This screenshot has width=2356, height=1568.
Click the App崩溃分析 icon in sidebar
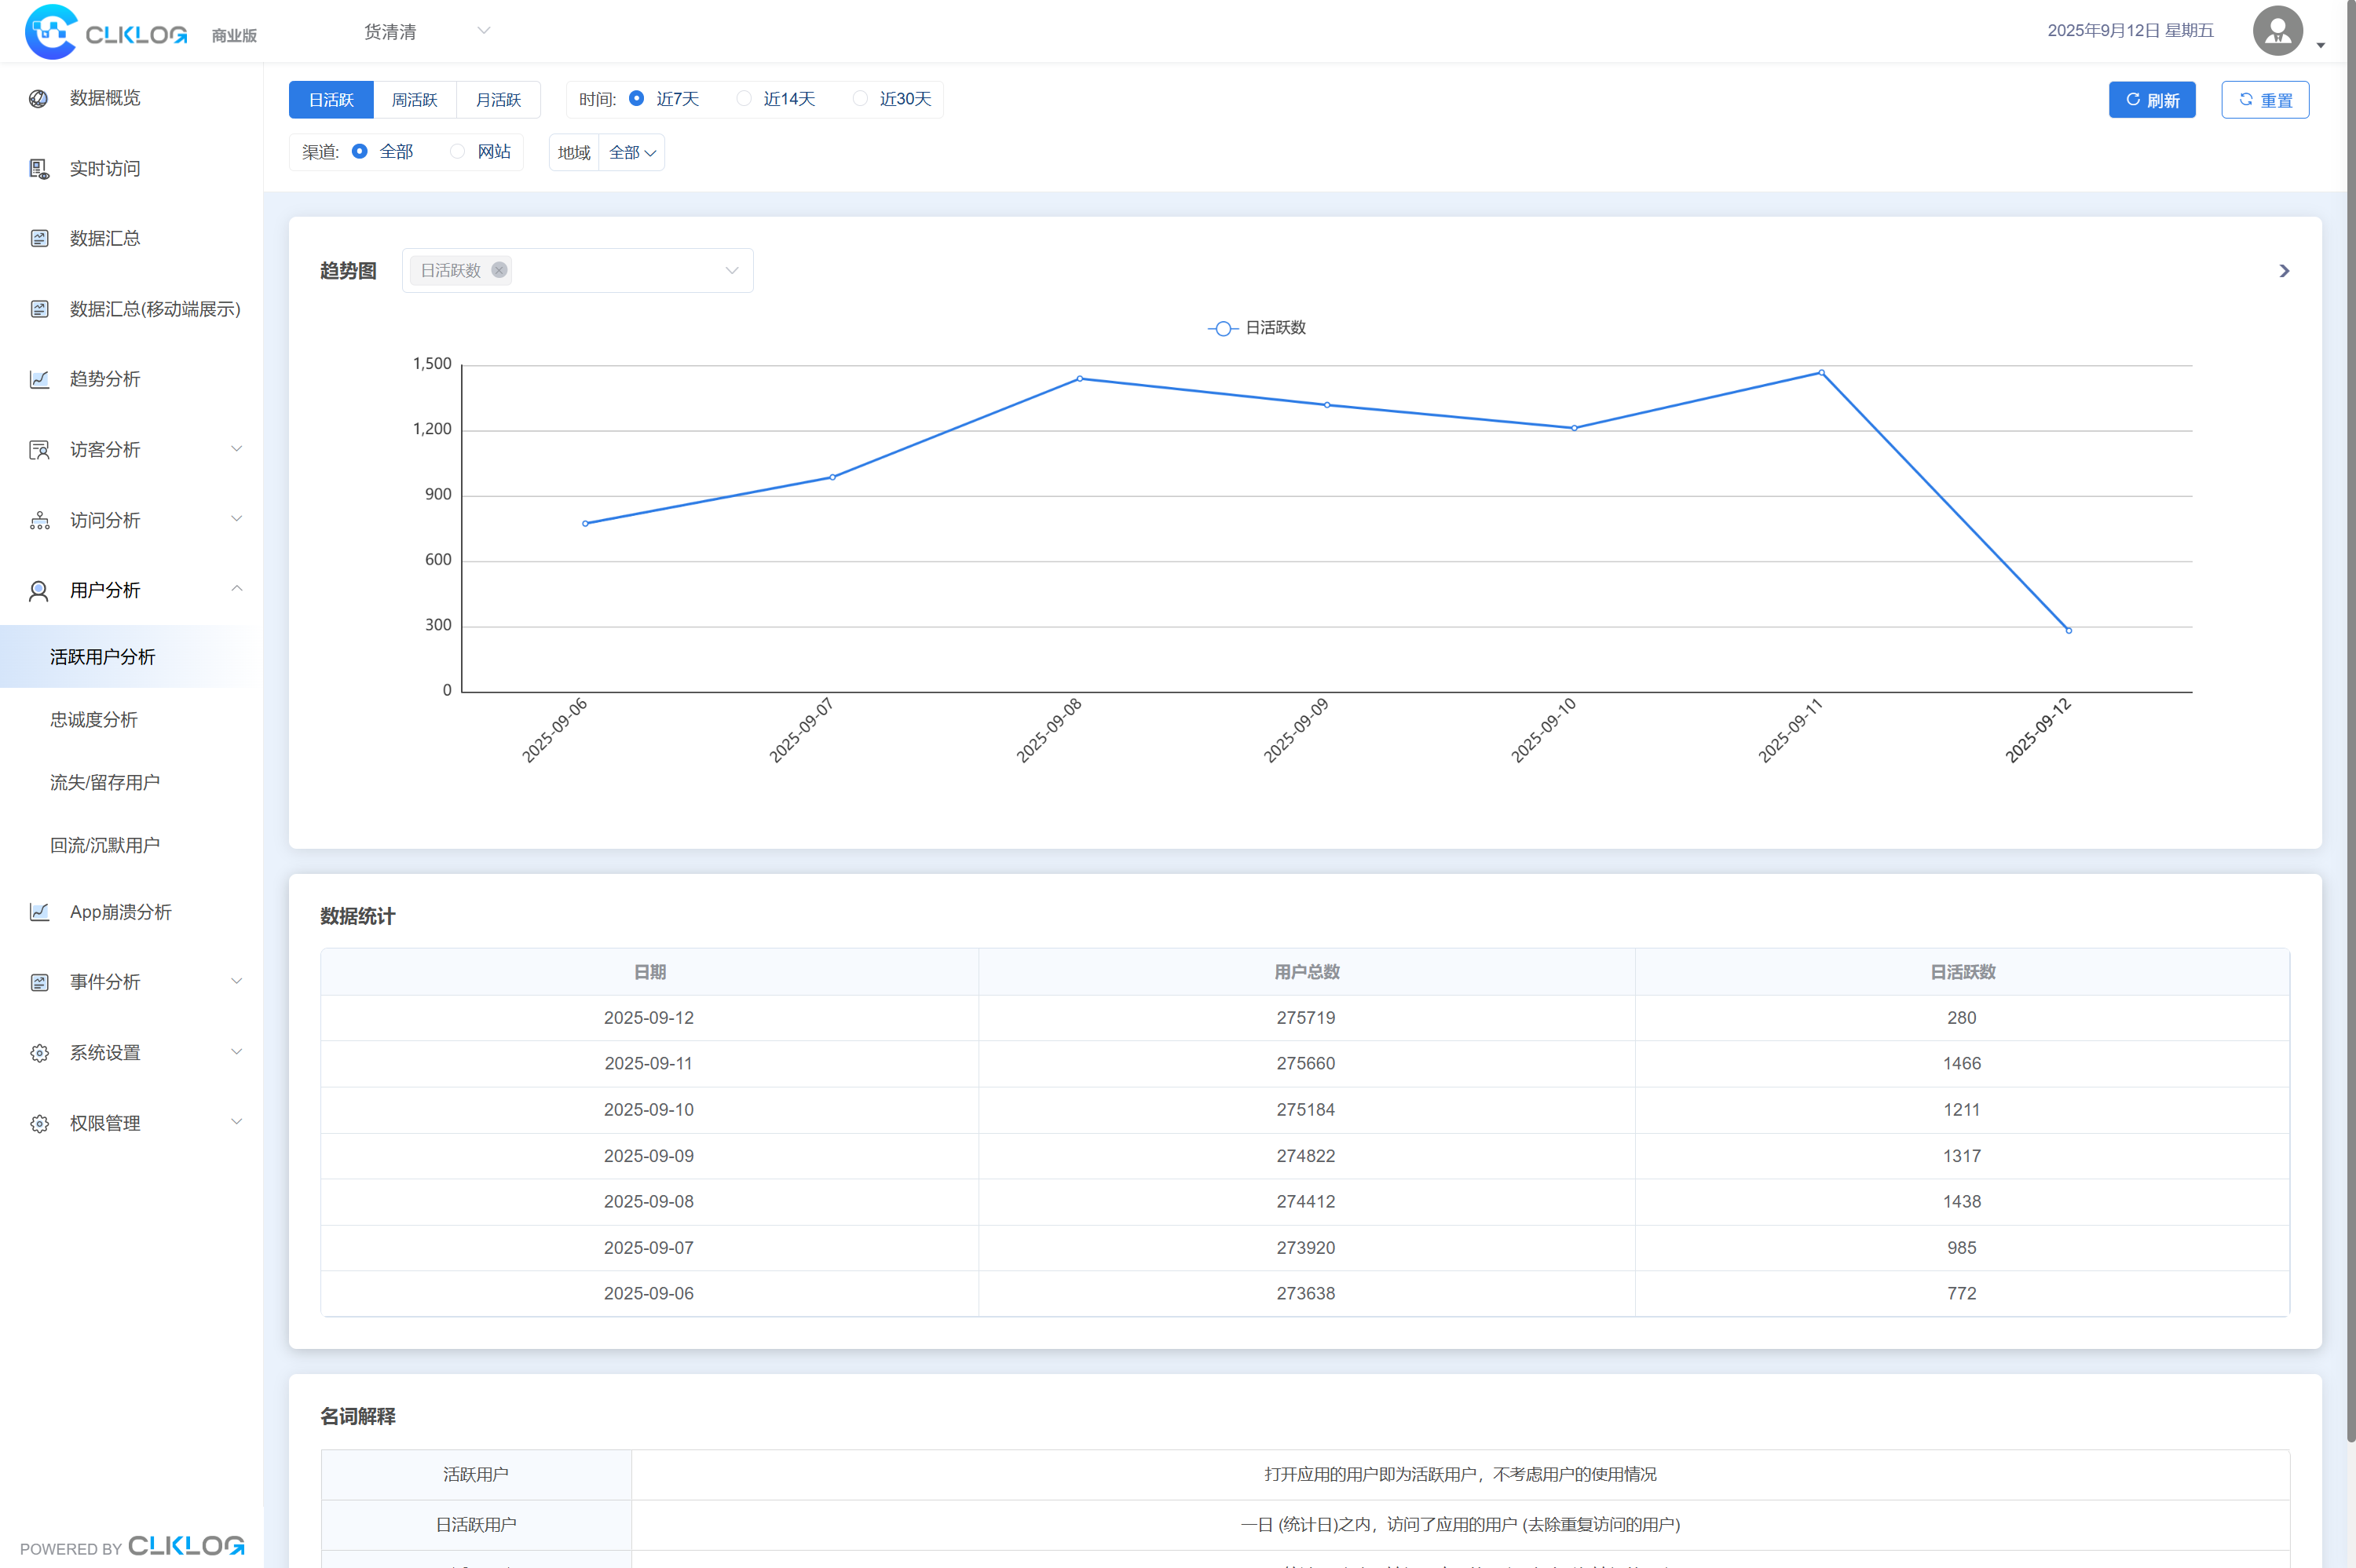[39, 912]
